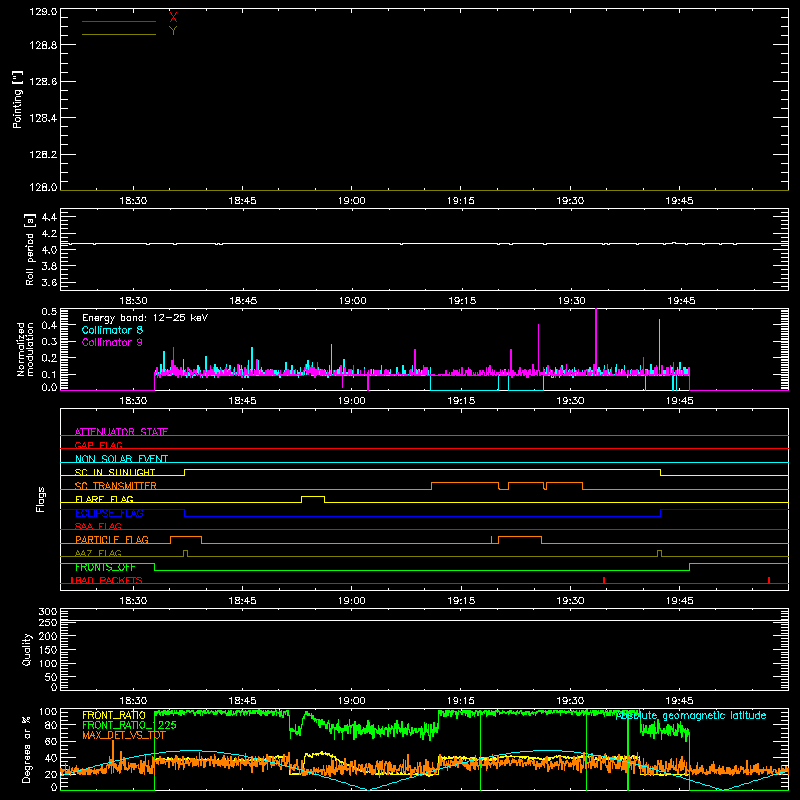This screenshot has width=800, height=800.
Task: Click the BAD_PACKETS red tick near 19:34
Action: pyautogui.click(x=604, y=580)
